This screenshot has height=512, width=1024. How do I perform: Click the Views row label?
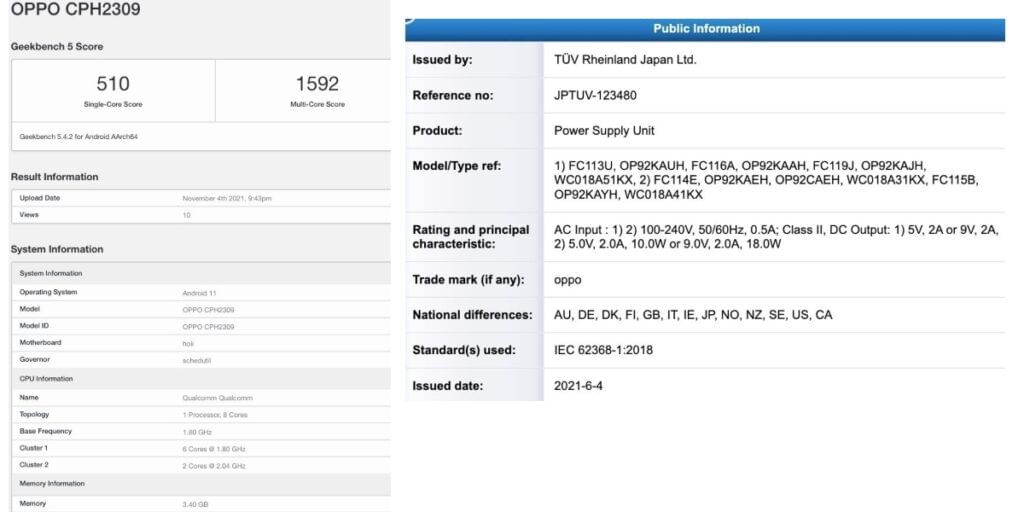(x=29, y=215)
